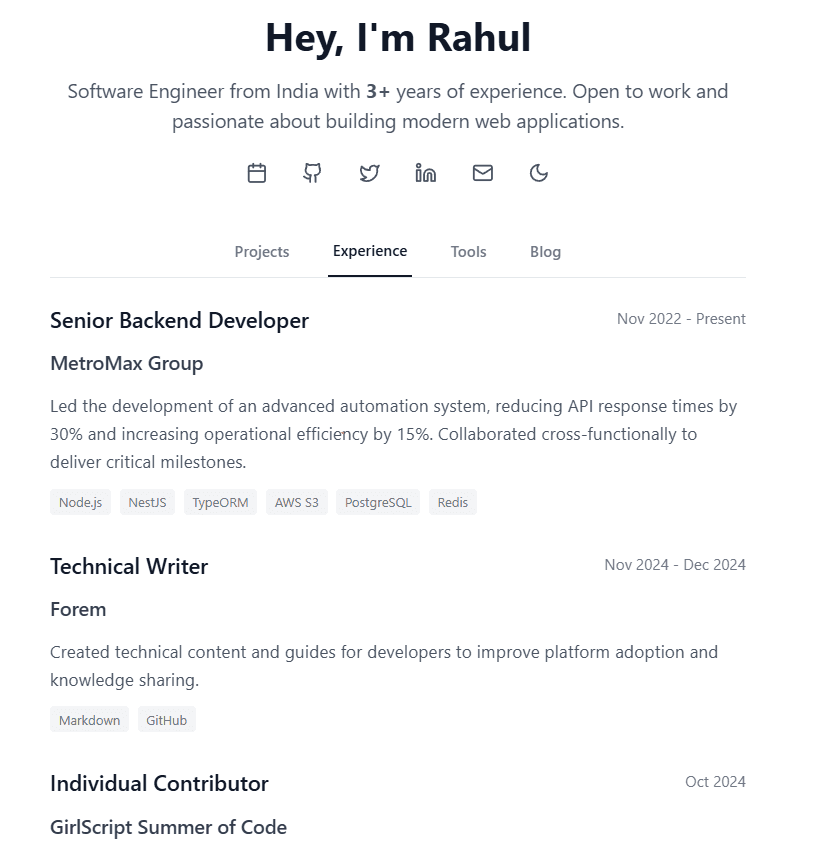The image size is (819, 856).
Task: Click the Node.js skill tag
Action: point(80,502)
